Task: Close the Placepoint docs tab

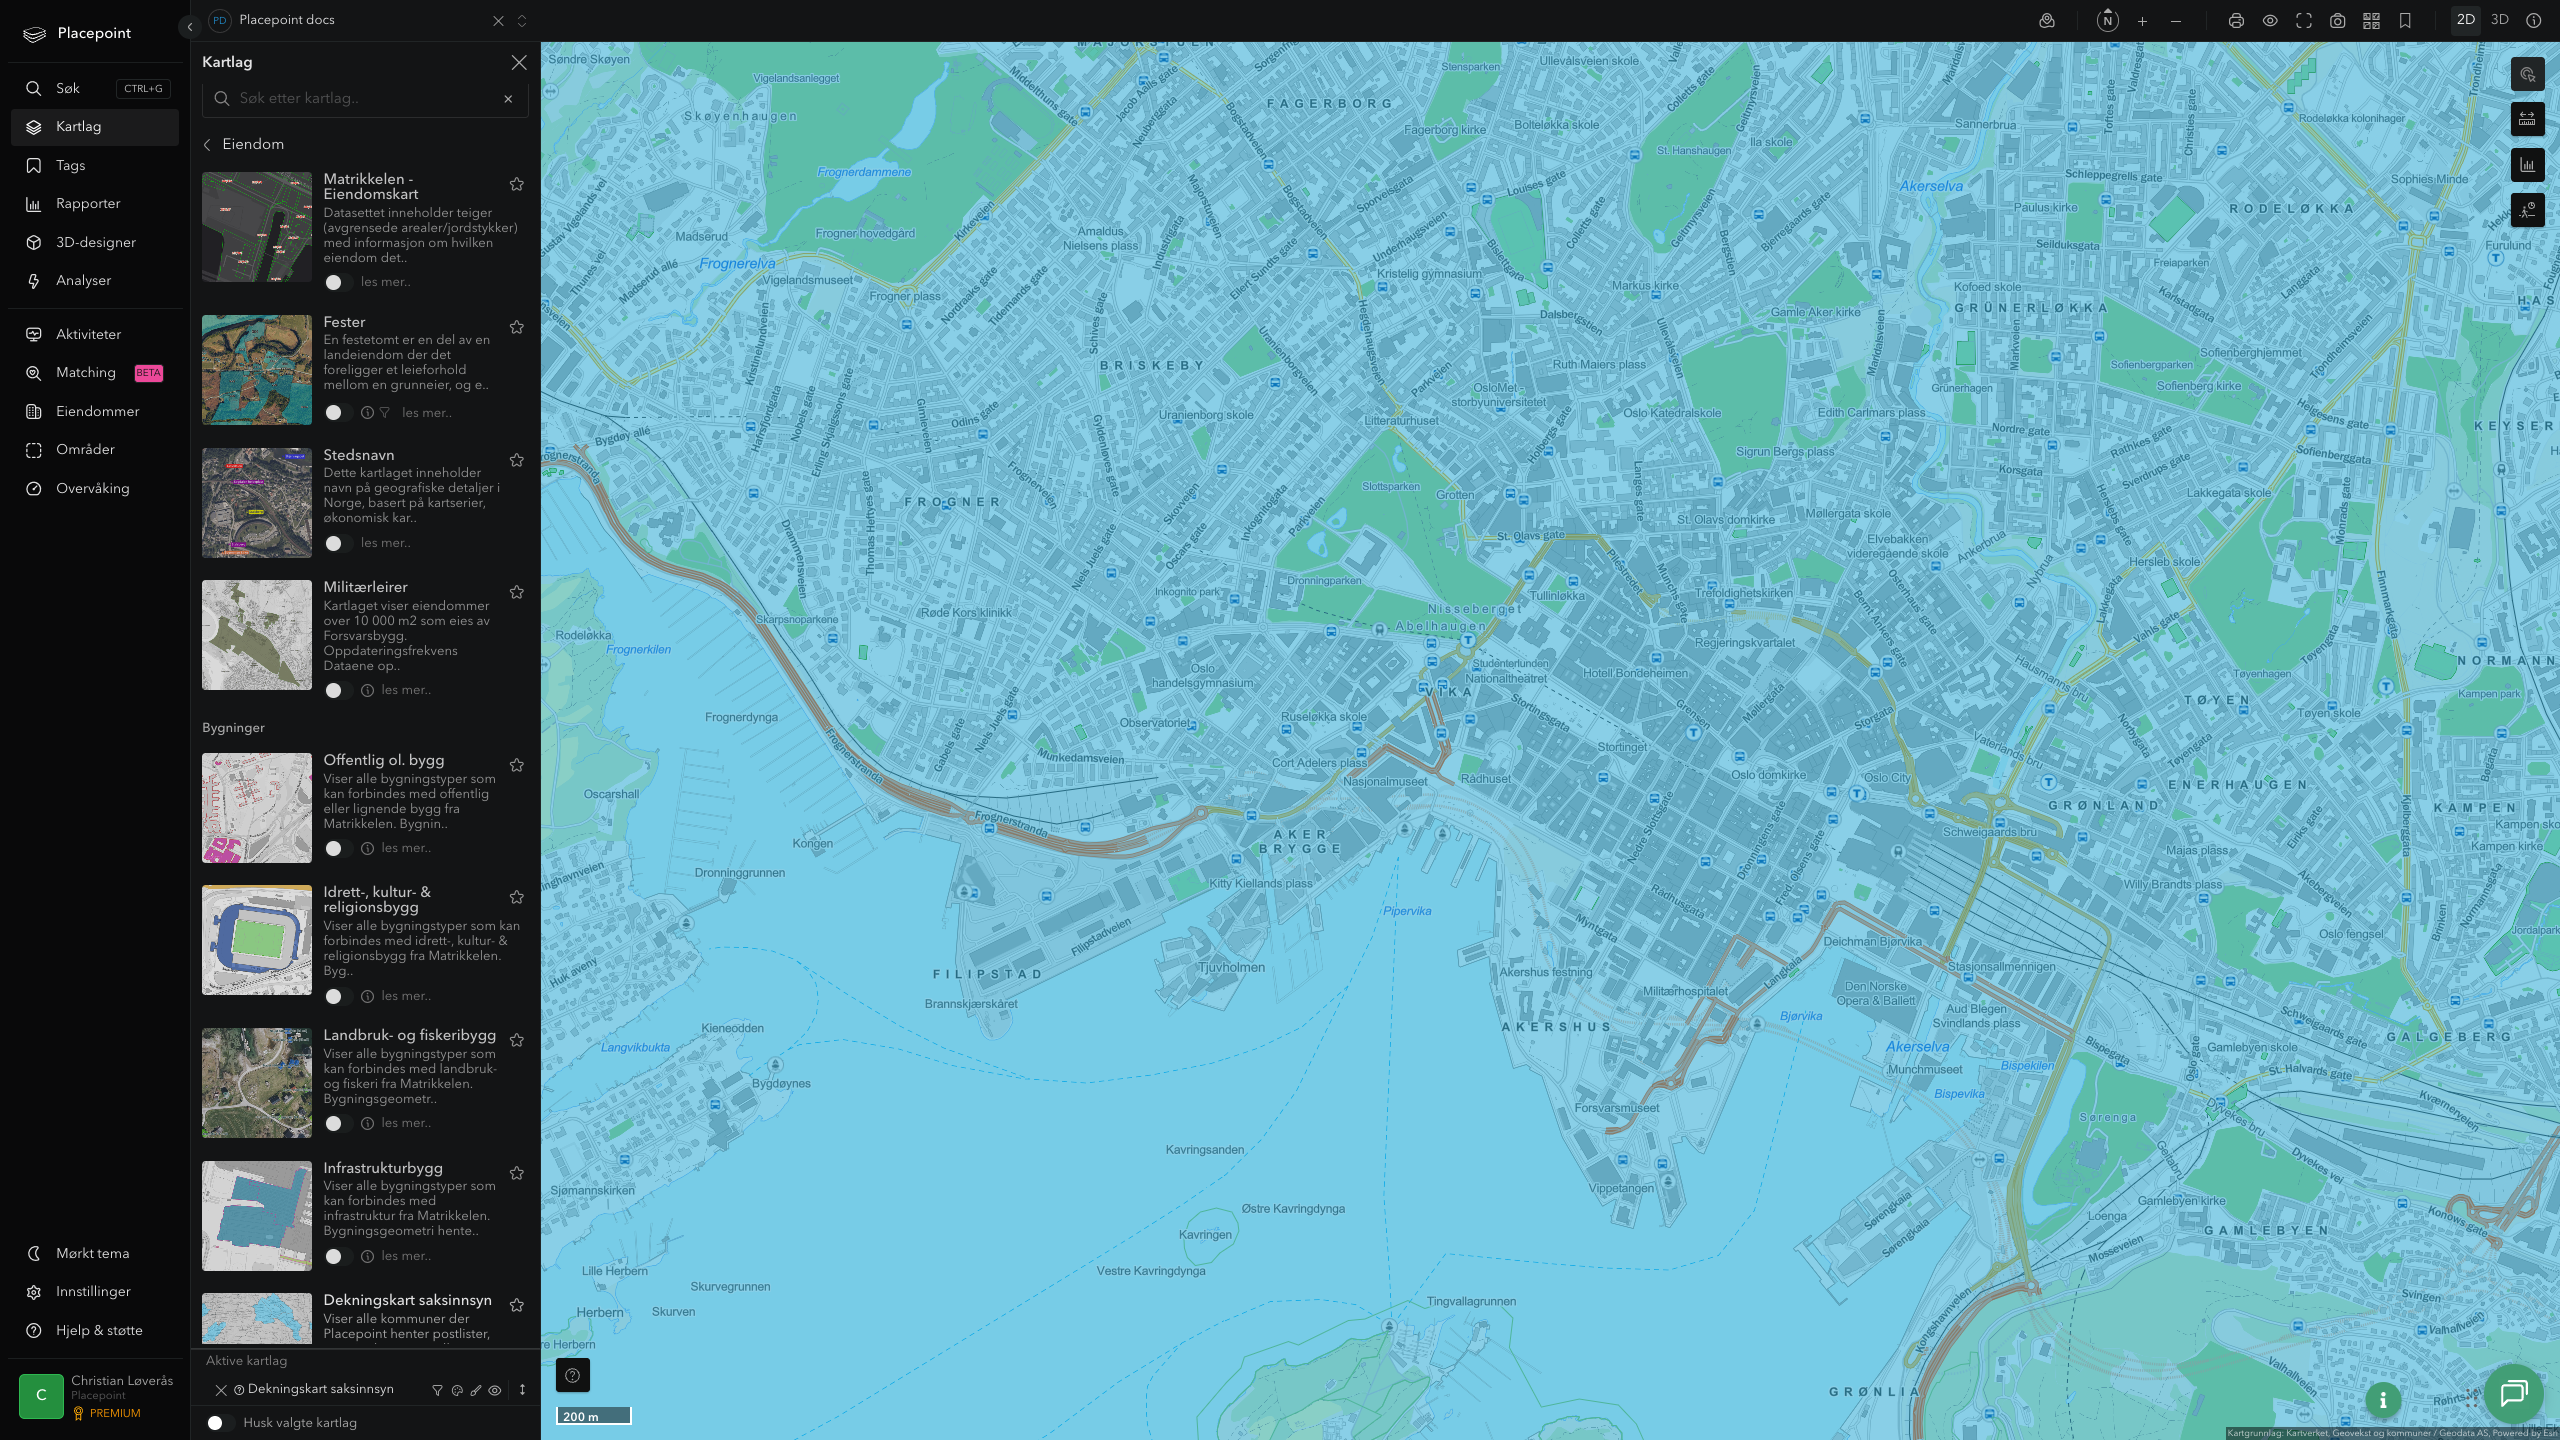Action: (x=498, y=21)
